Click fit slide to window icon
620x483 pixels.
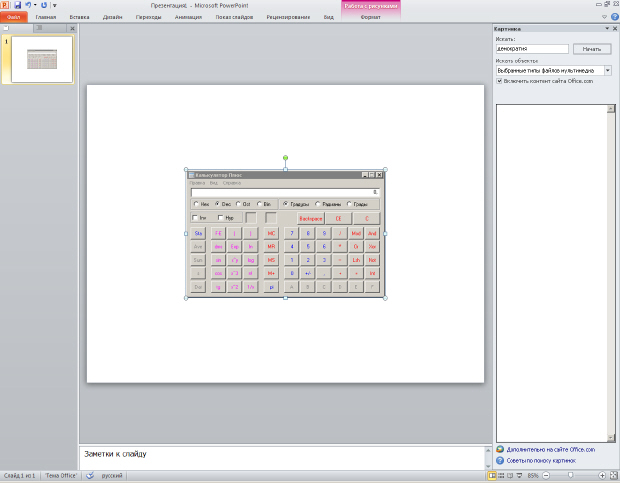pyautogui.click(x=613, y=476)
